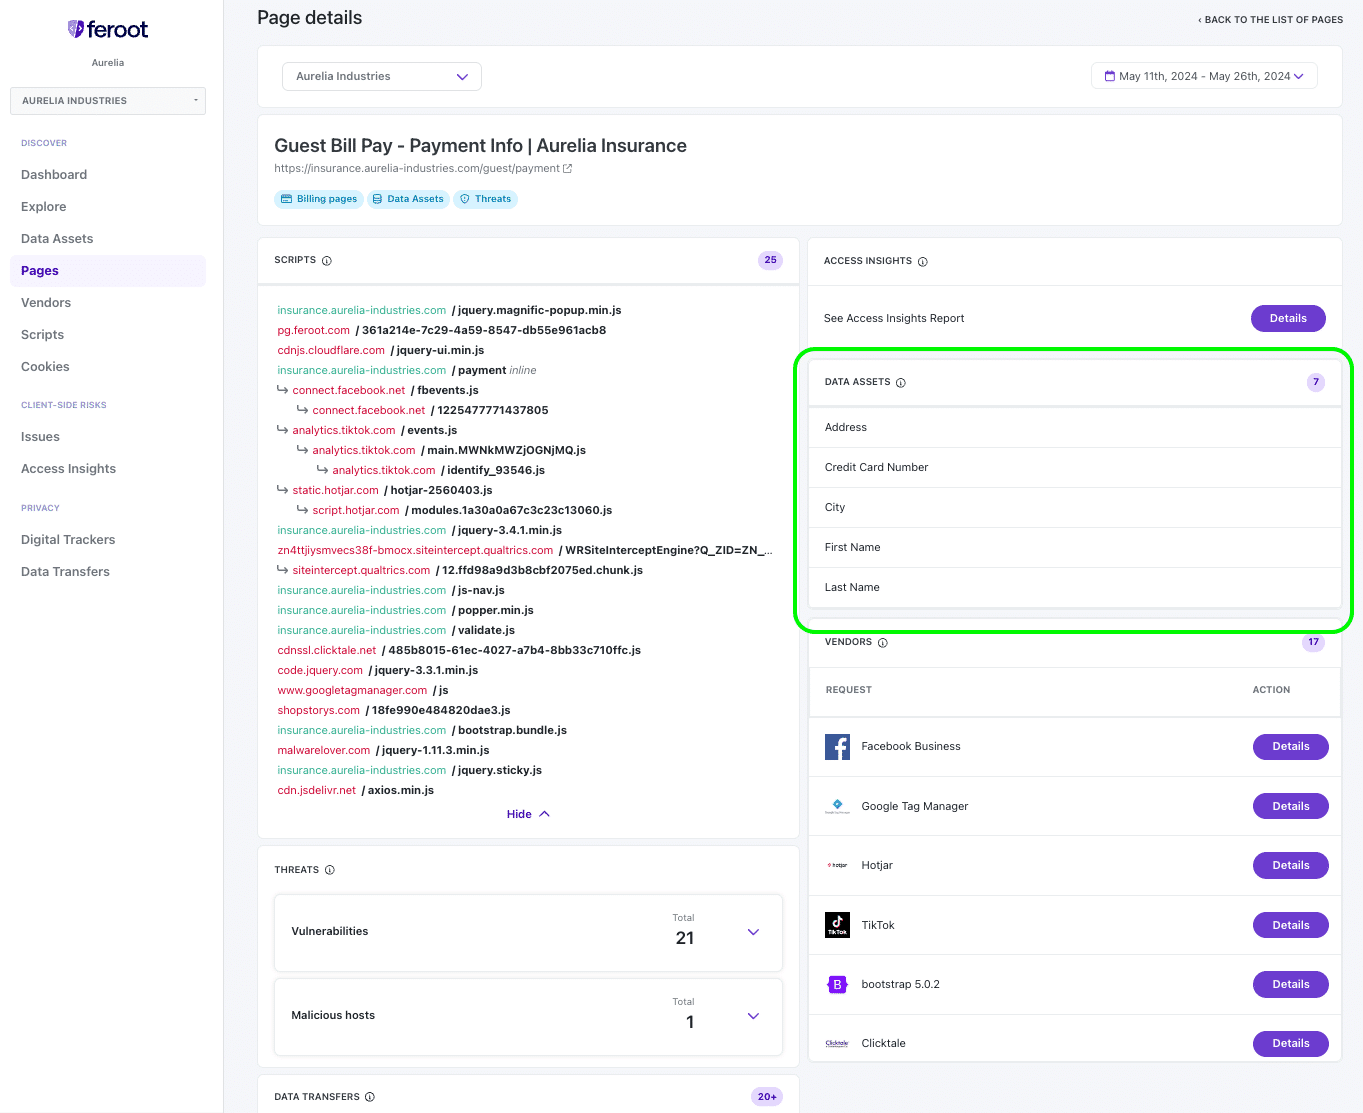Click the www.googletagmanager.com script link
The image size is (1363, 1113).
point(352,690)
